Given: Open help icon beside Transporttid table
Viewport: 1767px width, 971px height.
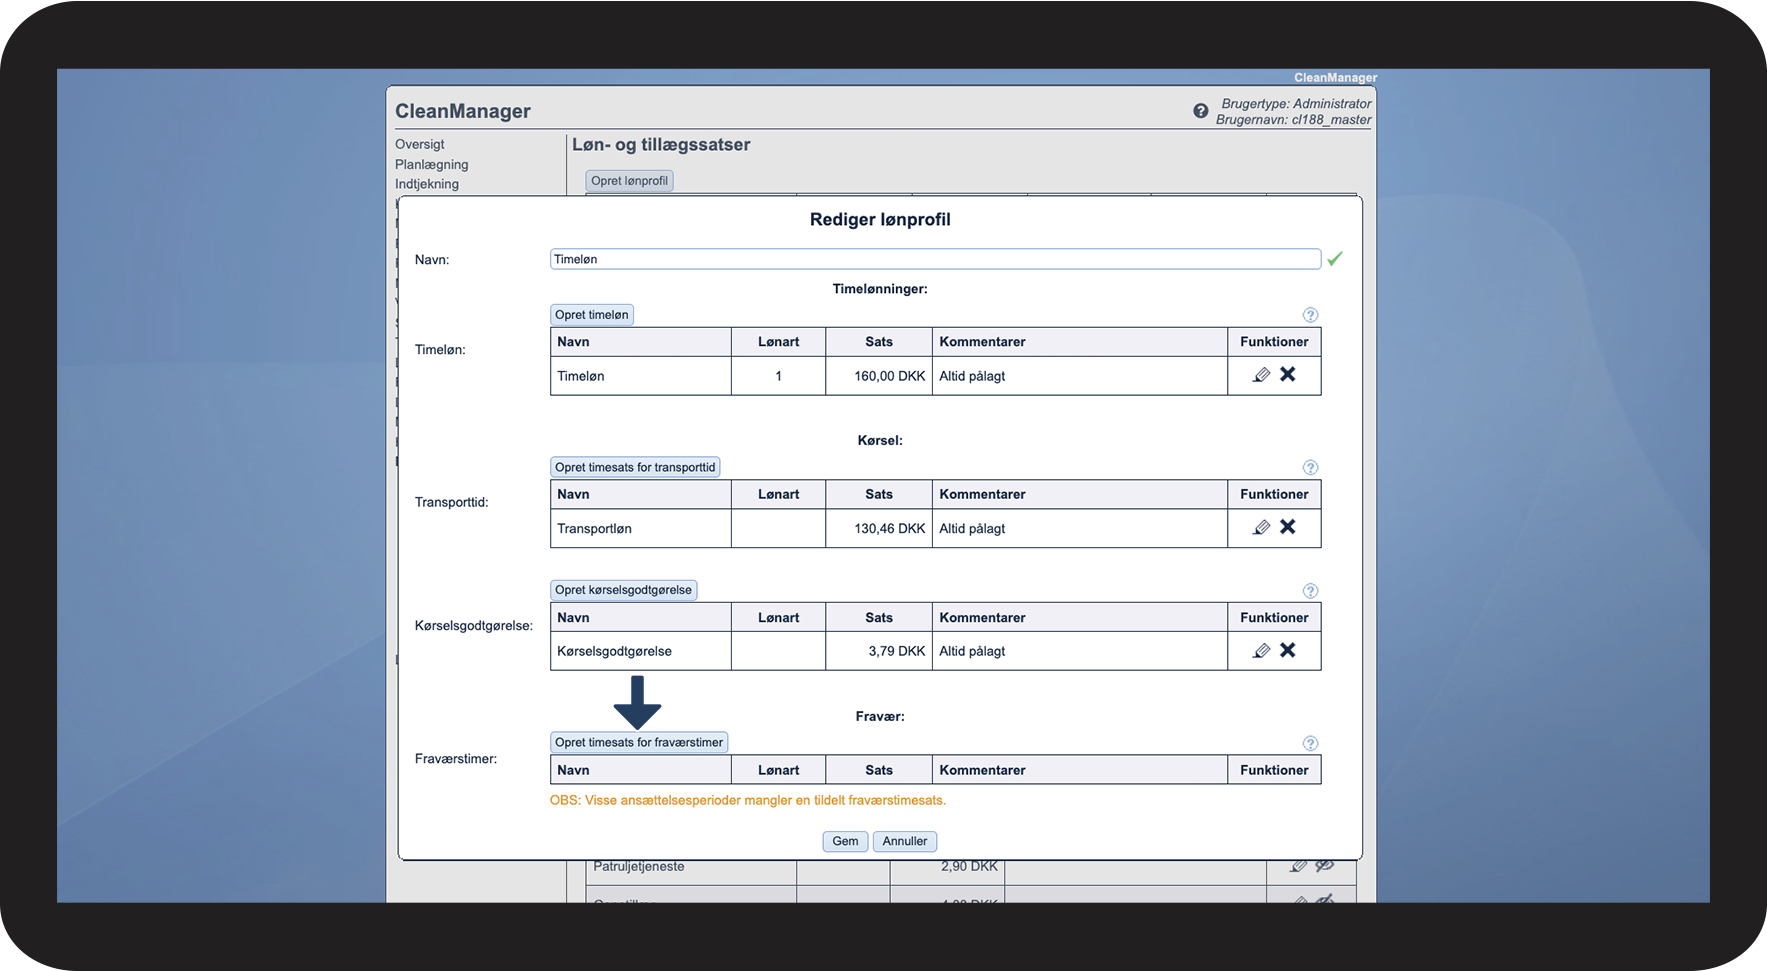Looking at the screenshot, I should pos(1310,468).
